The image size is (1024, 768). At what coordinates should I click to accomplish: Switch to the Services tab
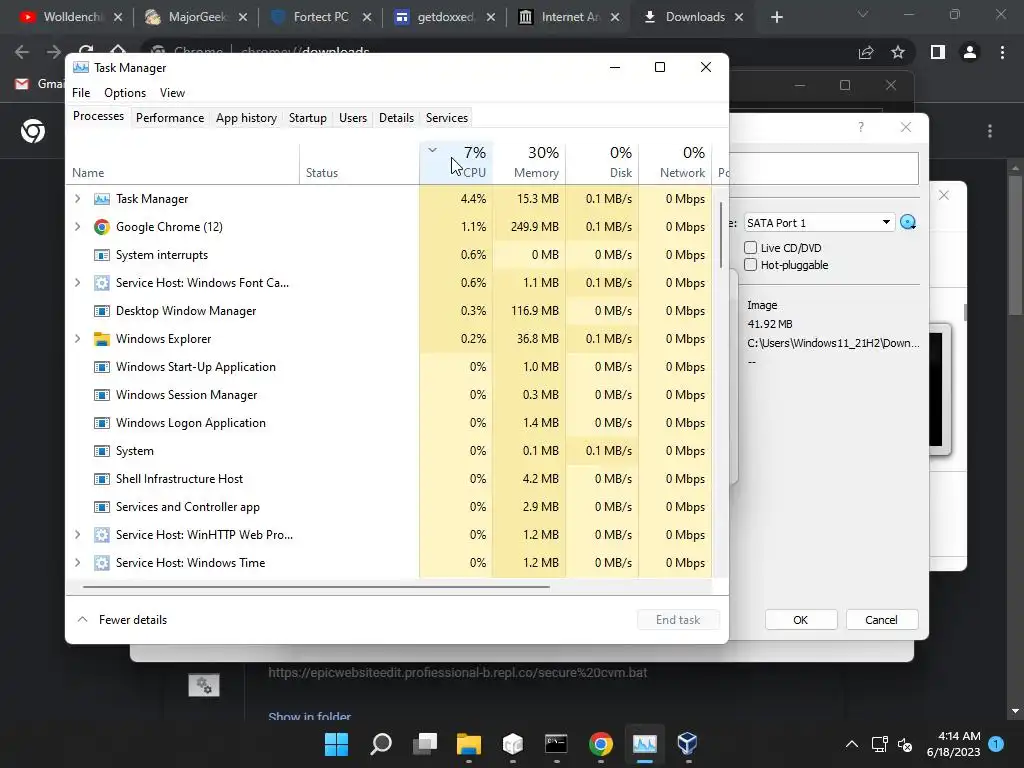[x=447, y=118]
